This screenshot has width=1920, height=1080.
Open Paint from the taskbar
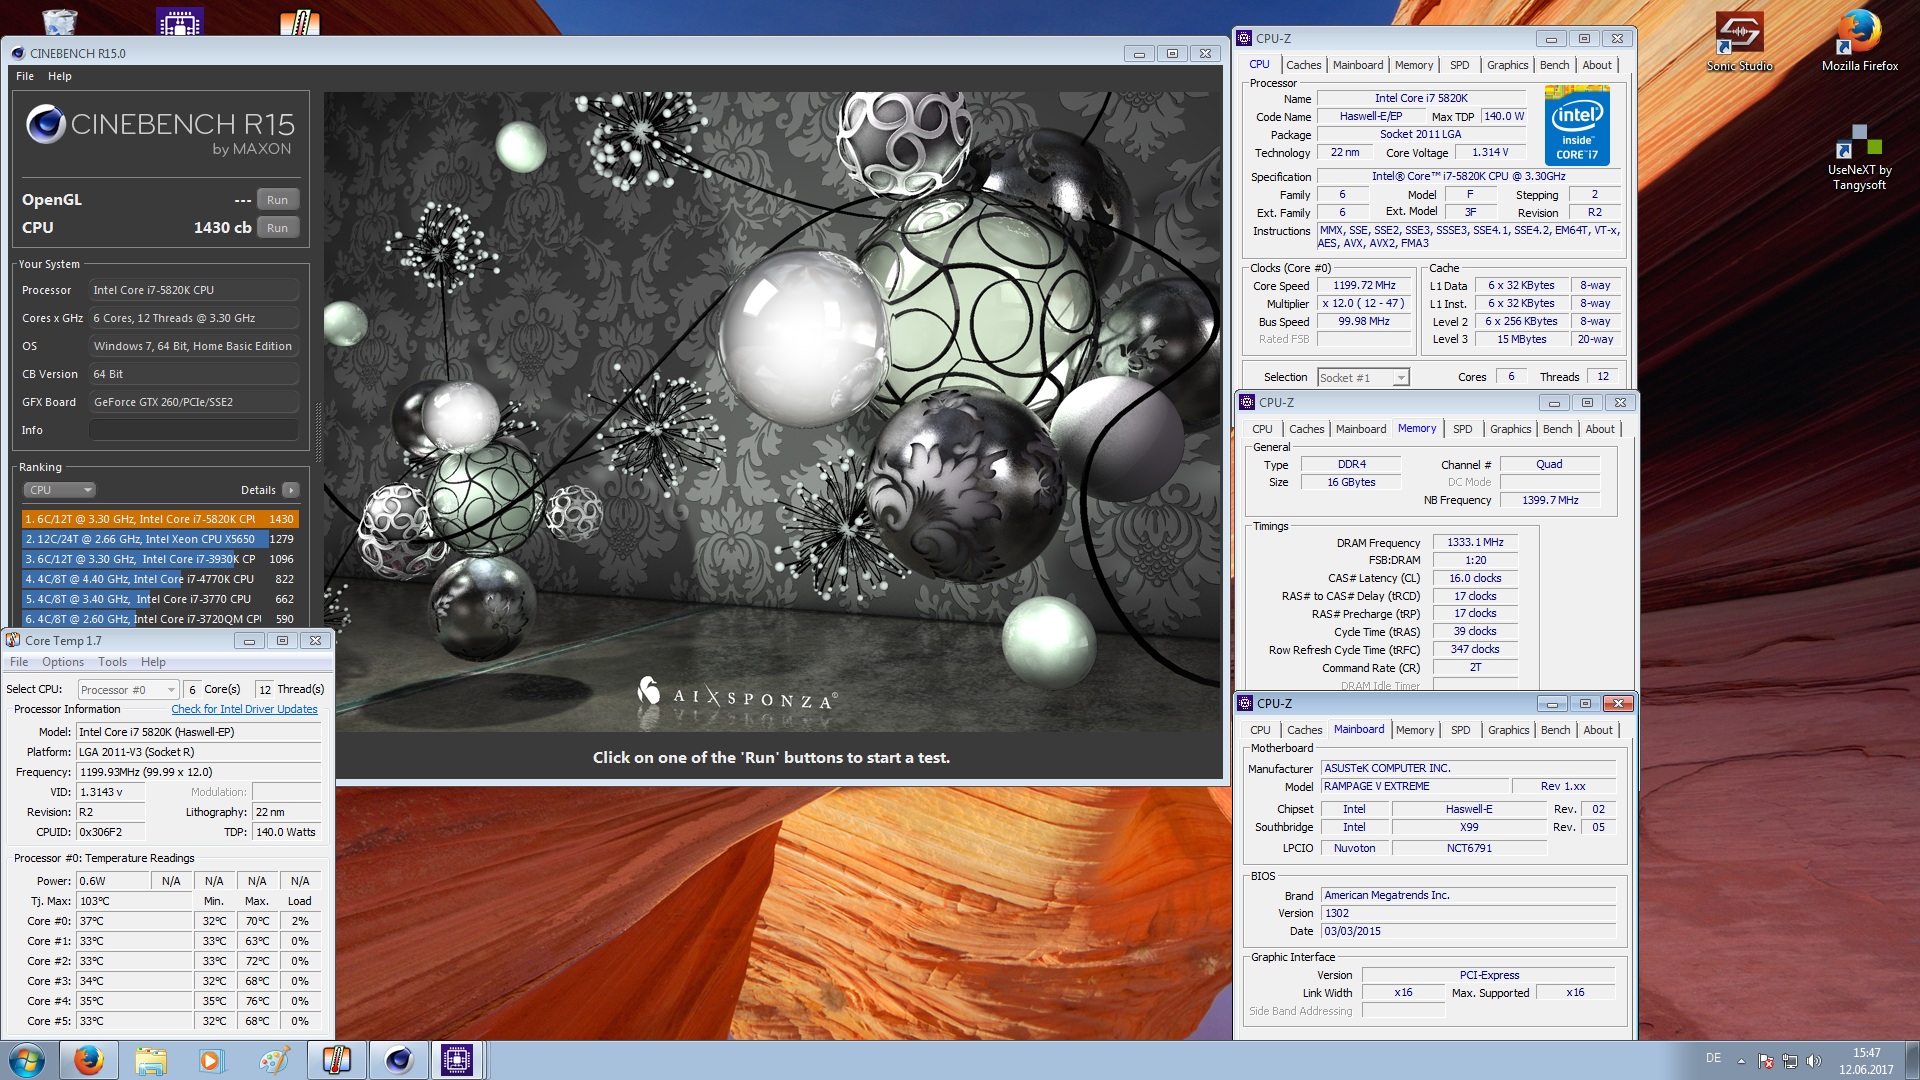tap(273, 1060)
